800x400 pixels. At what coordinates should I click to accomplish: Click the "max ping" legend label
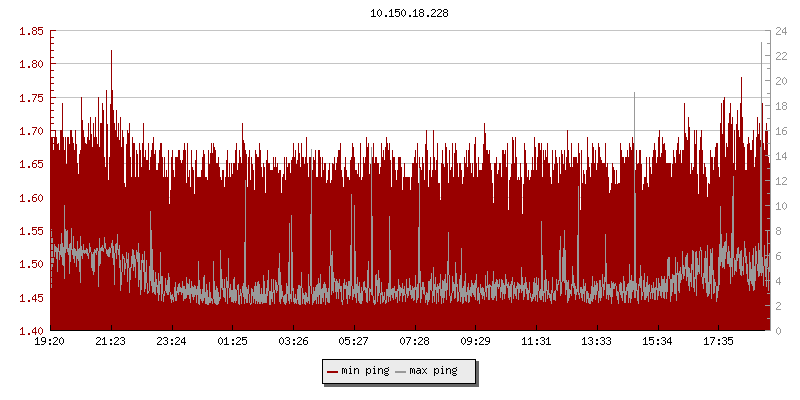pyautogui.click(x=433, y=372)
